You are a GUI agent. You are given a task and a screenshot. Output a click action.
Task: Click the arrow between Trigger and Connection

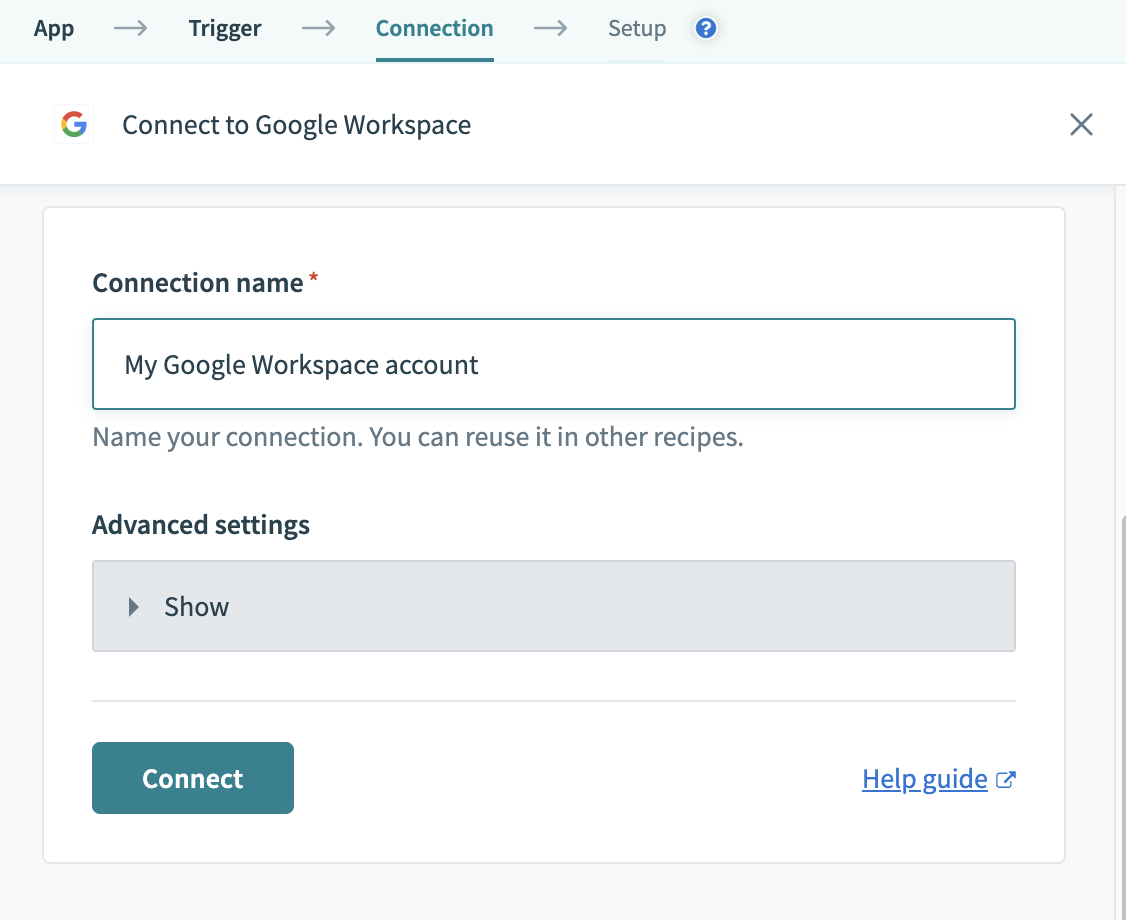[x=318, y=29]
